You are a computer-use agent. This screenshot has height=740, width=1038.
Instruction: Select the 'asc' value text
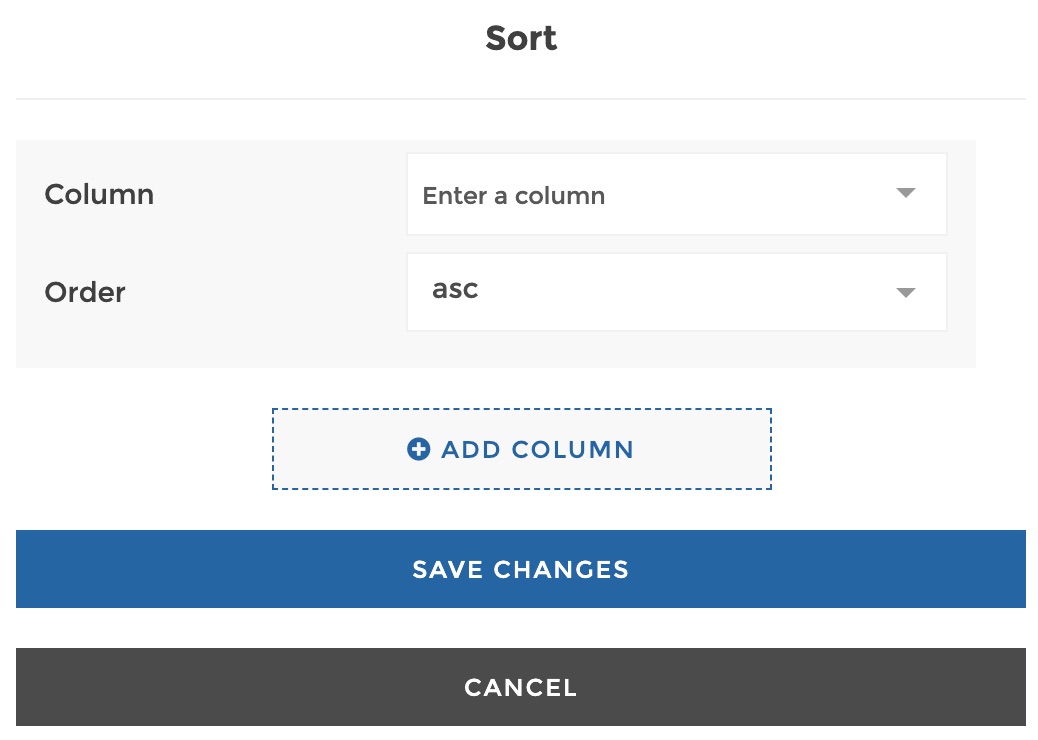pyautogui.click(x=455, y=289)
